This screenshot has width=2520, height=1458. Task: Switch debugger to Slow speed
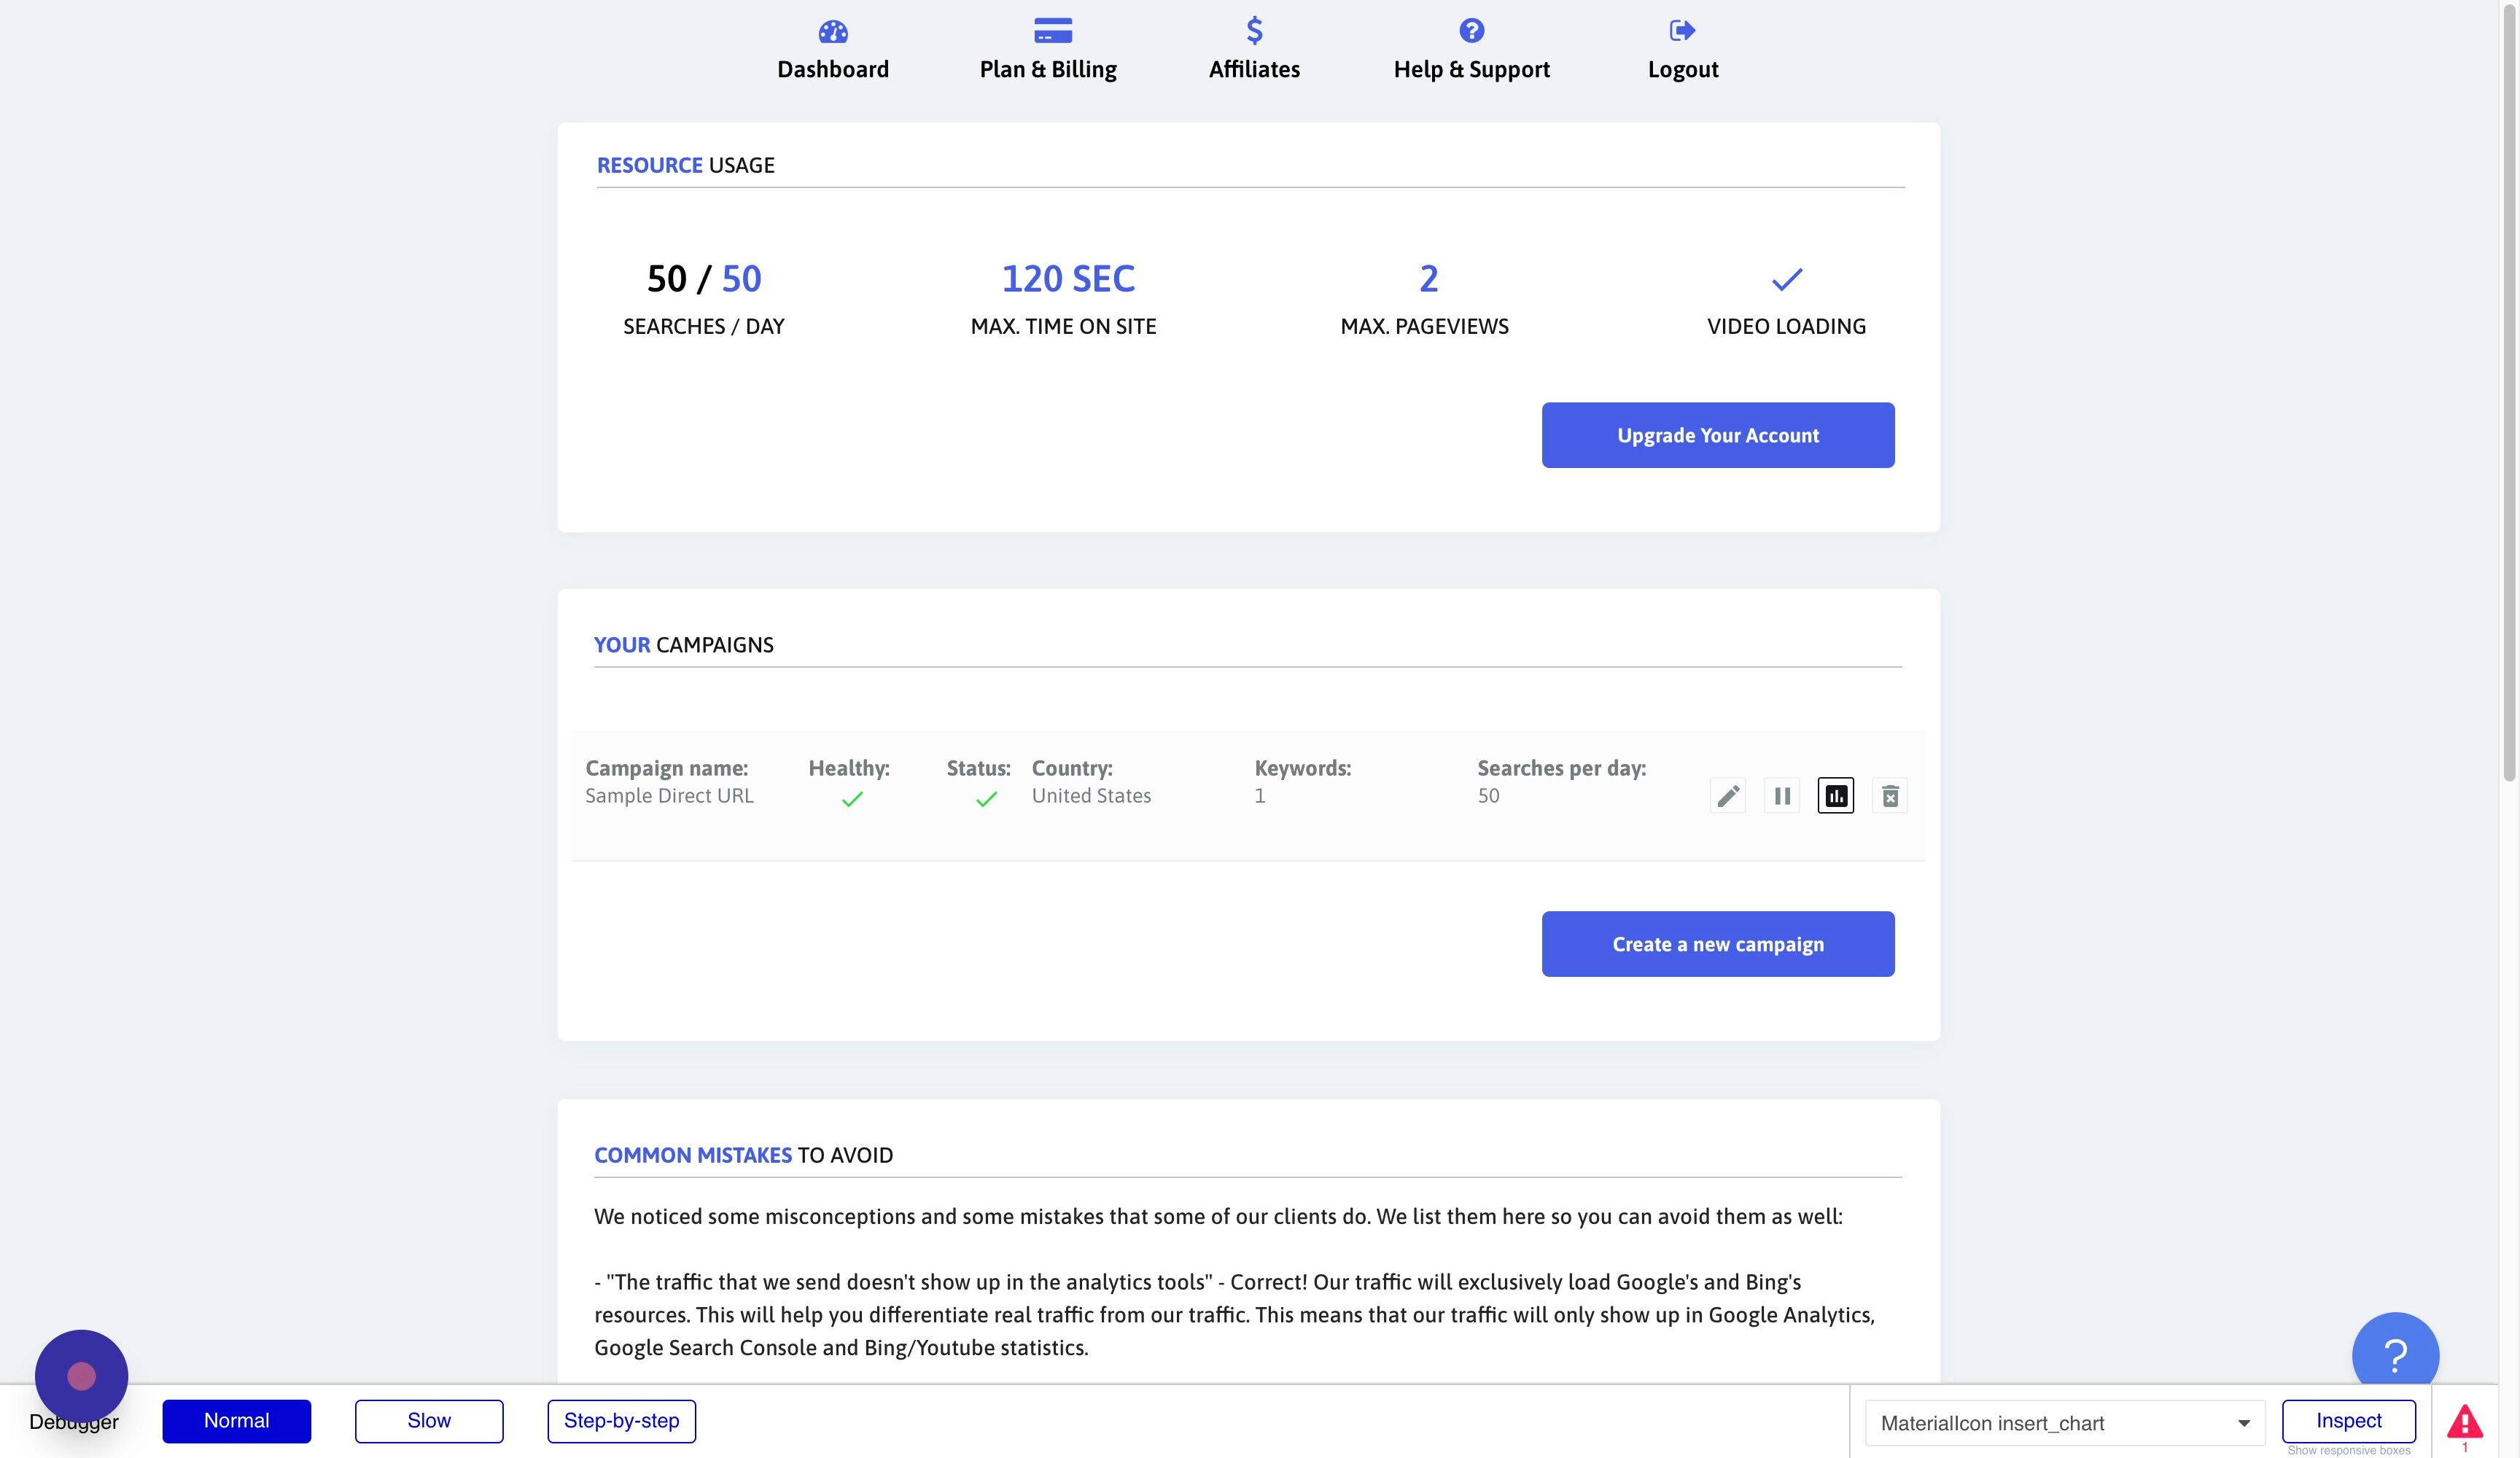coord(429,1421)
